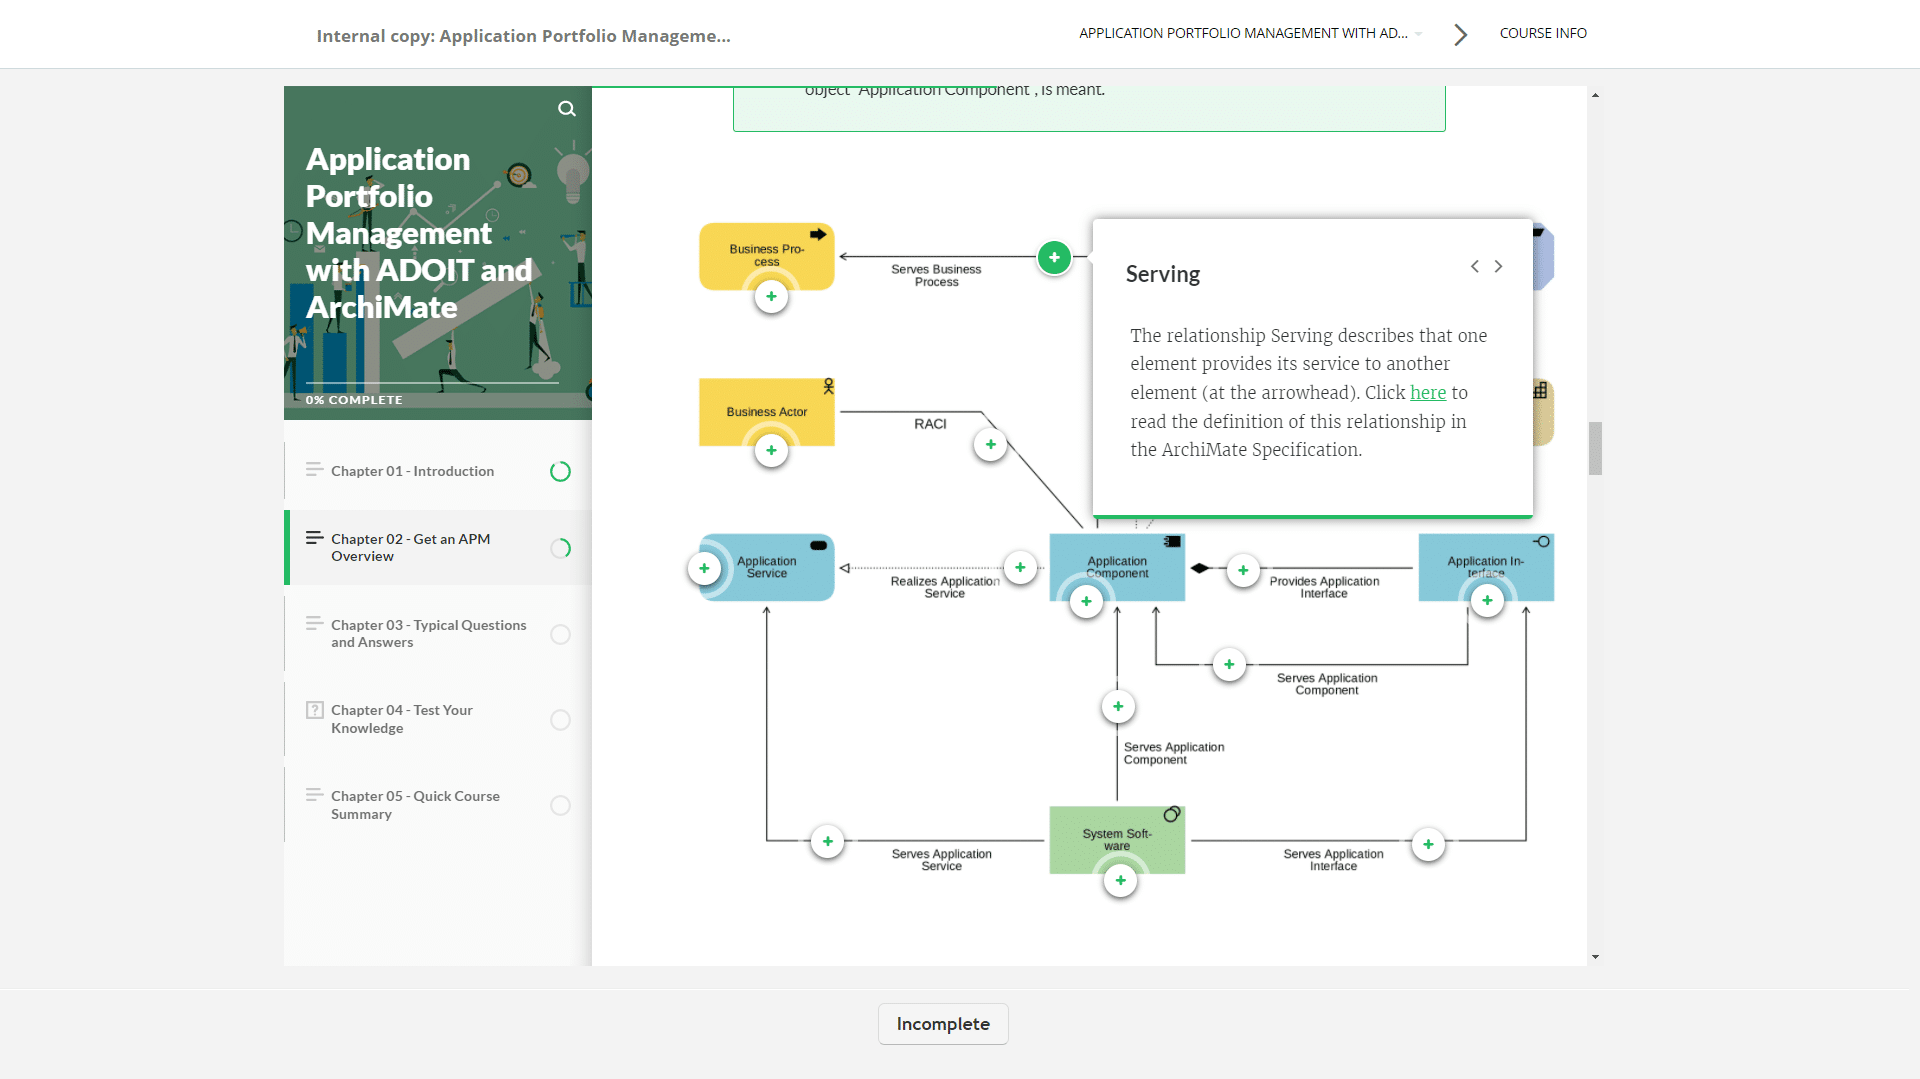The width and height of the screenshot is (1920, 1079).
Task: Go to next popup with right chevron
Action: pyautogui.click(x=1498, y=267)
